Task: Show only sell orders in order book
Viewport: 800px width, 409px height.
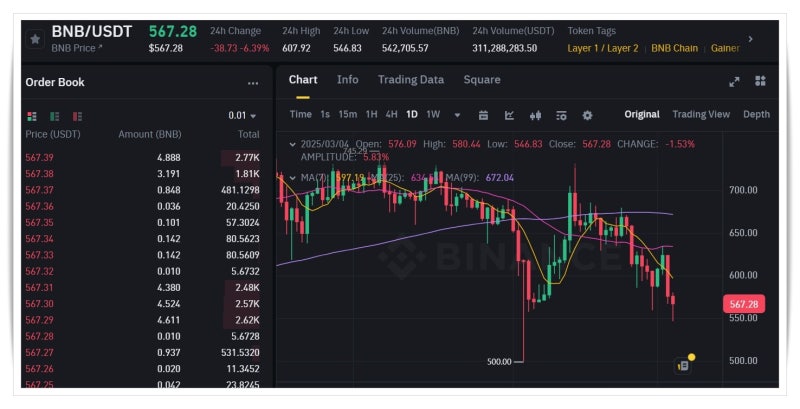Action: click(77, 116)
